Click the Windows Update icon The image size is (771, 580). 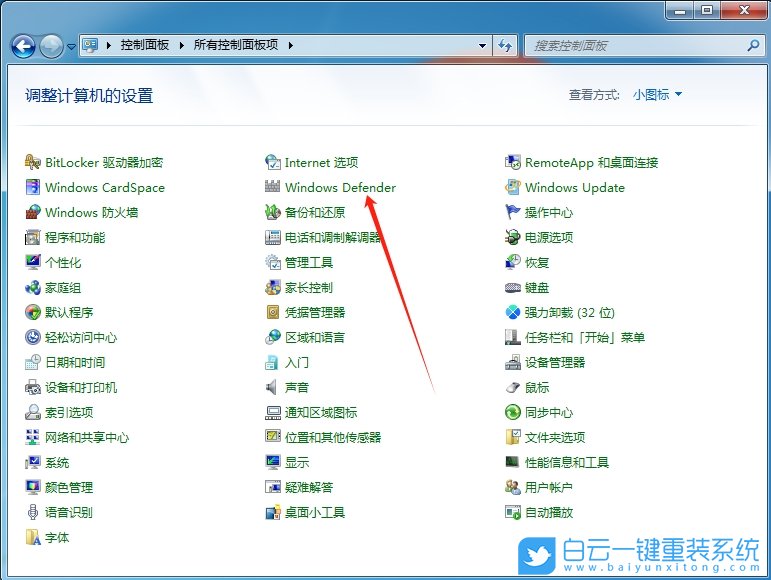pos(512,187)
